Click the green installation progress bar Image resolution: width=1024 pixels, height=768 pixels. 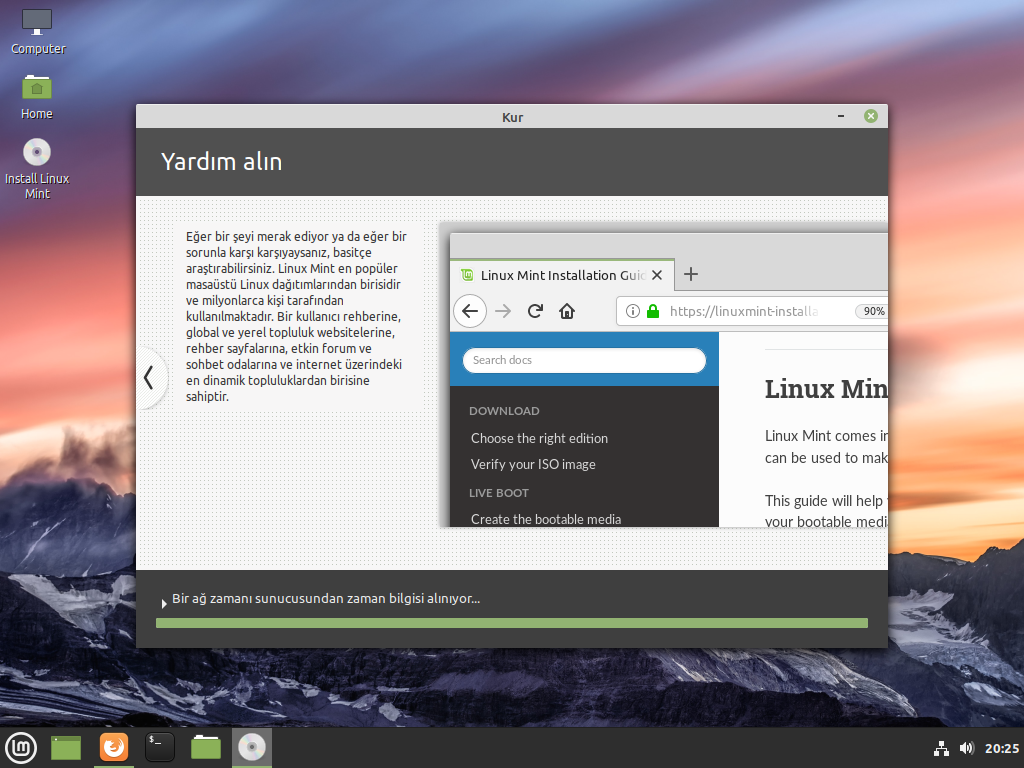click(512, 623)
